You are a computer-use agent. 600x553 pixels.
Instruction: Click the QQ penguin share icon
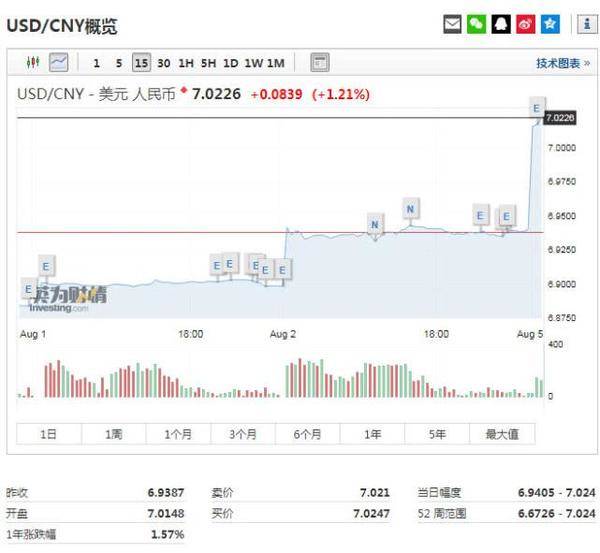click(x=501, y=24)
